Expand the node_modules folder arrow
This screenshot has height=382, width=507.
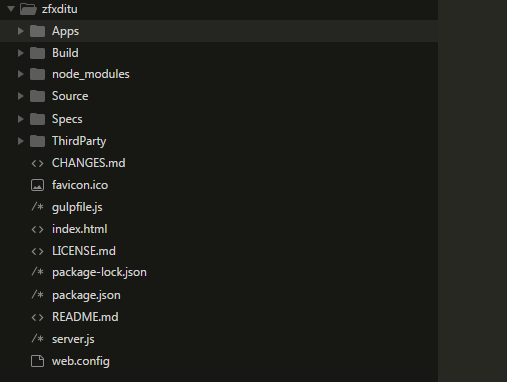pyautogui.click(x=20, y=74)
